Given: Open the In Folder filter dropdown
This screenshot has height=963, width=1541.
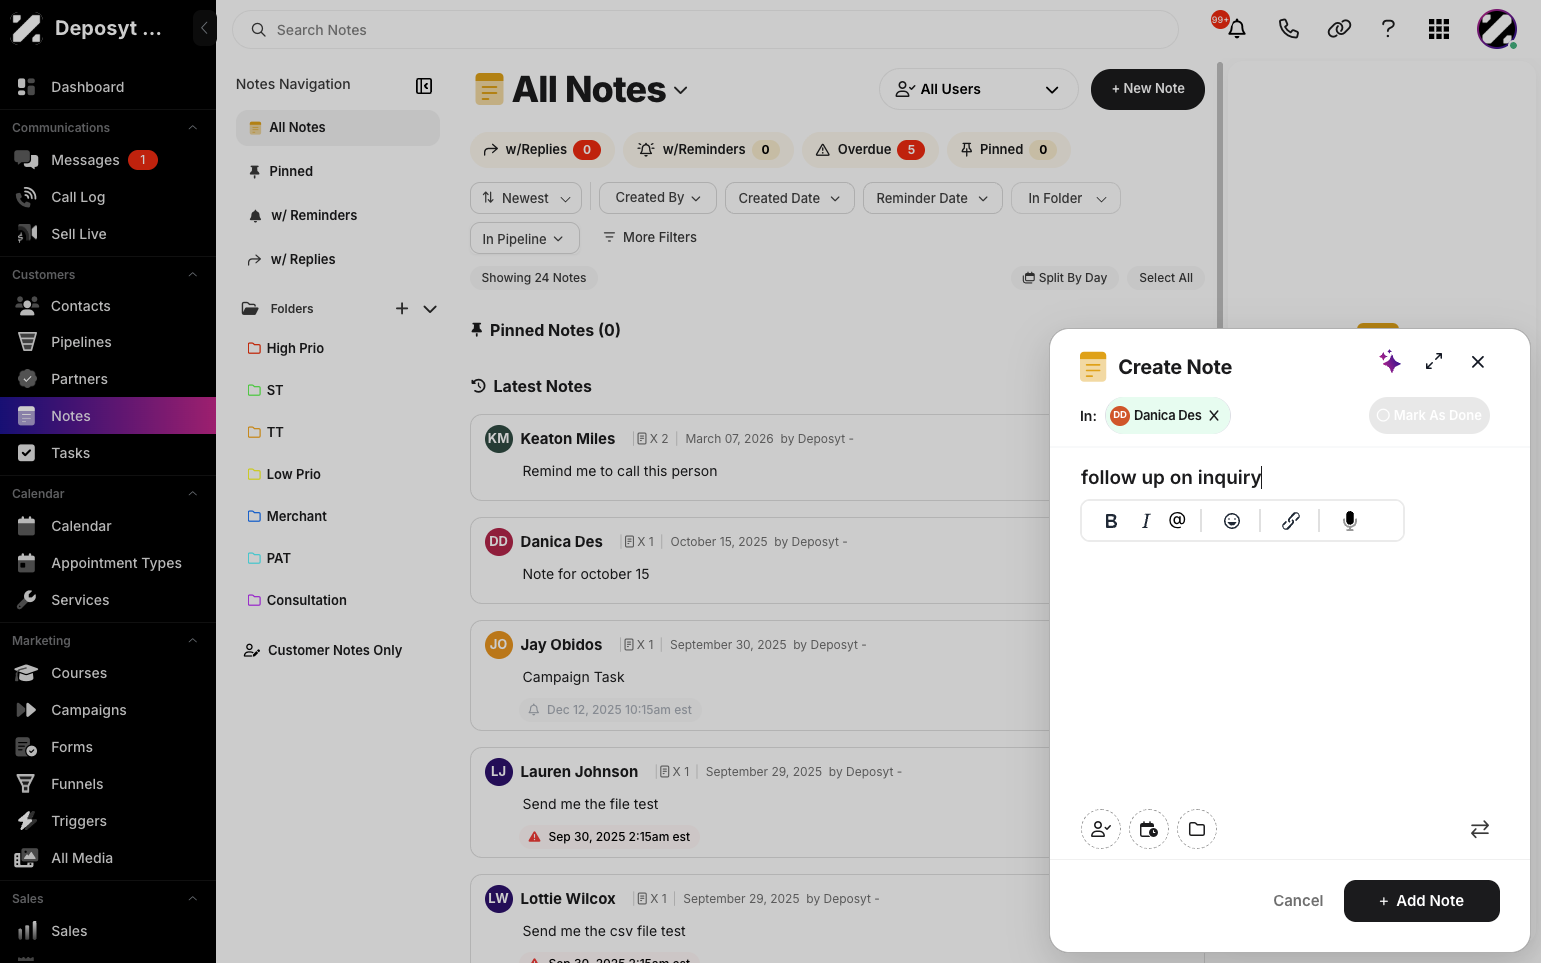Looking at the screenshot, I should pyautogui.click(x=1066, y=198).
